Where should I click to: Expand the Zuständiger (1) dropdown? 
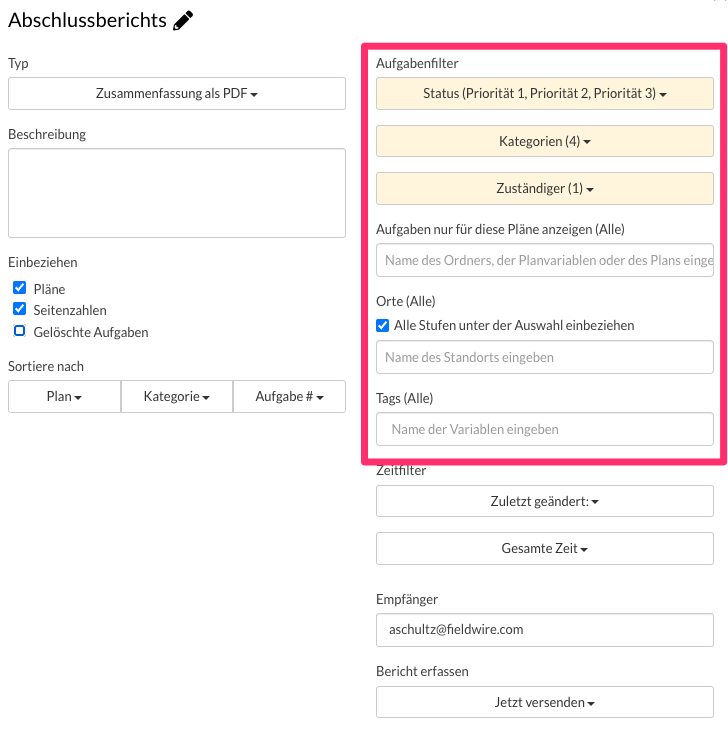(x=544, y=188)
